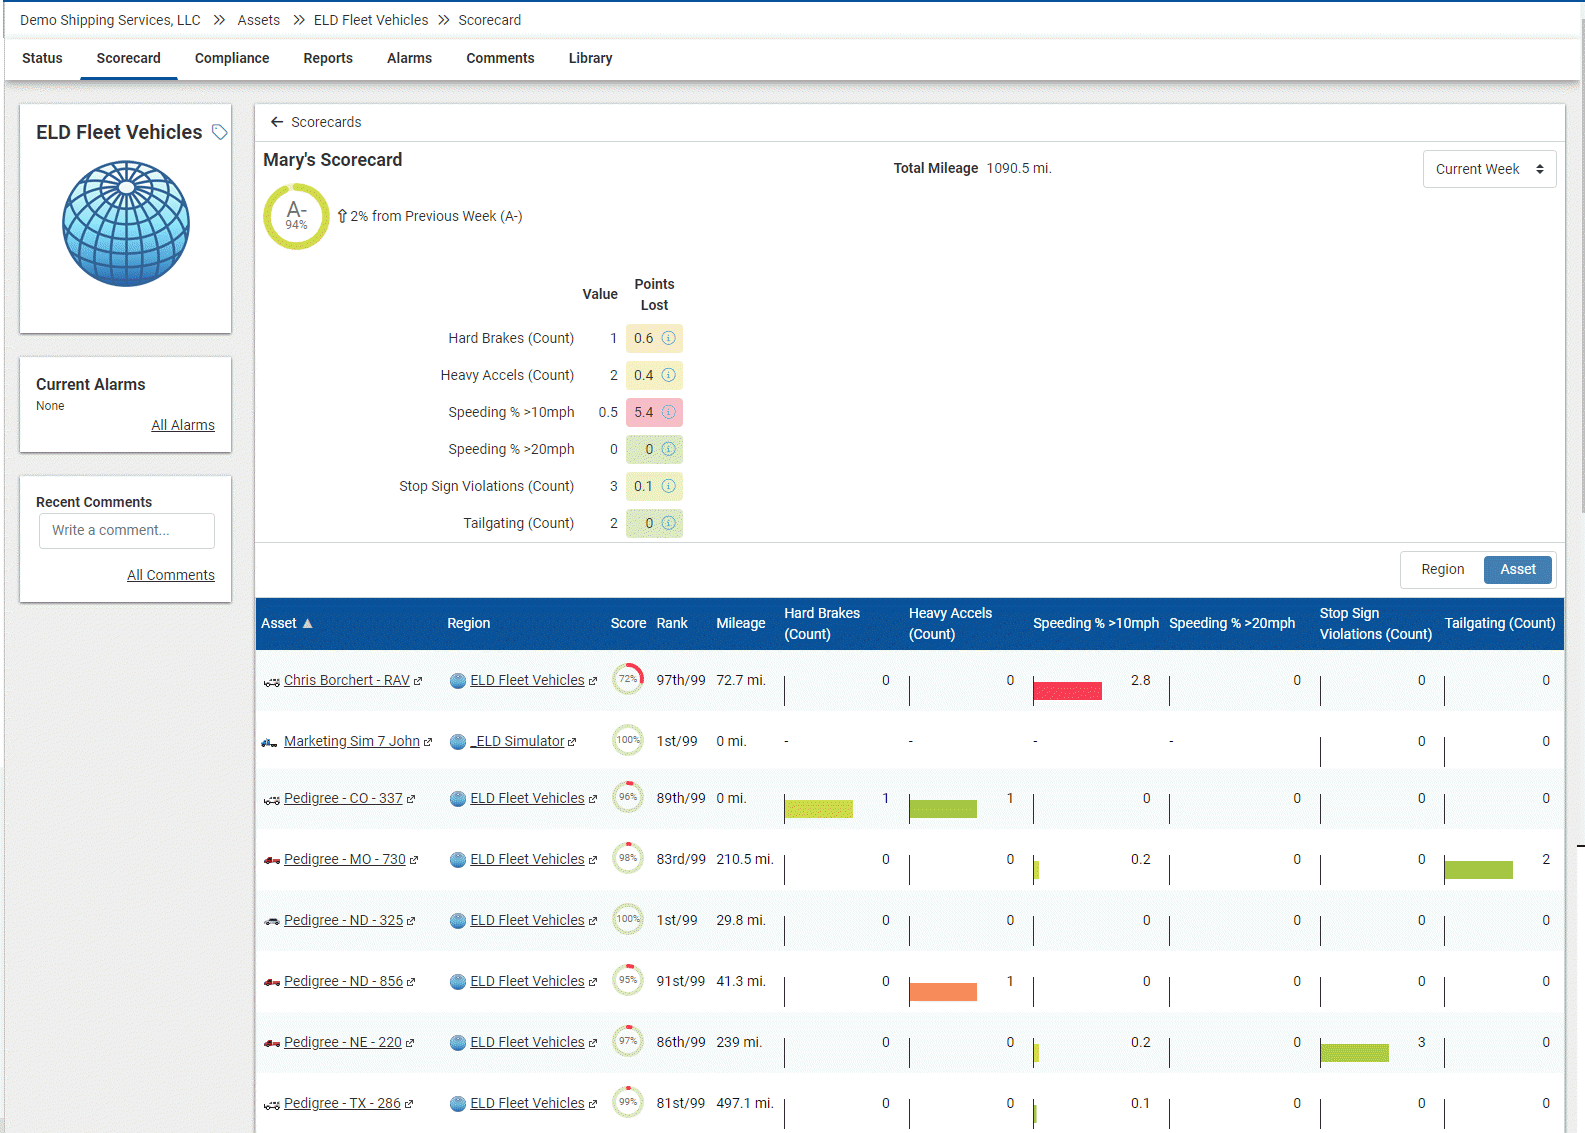Switch to the Alarms tab

[x=409, y=58]
